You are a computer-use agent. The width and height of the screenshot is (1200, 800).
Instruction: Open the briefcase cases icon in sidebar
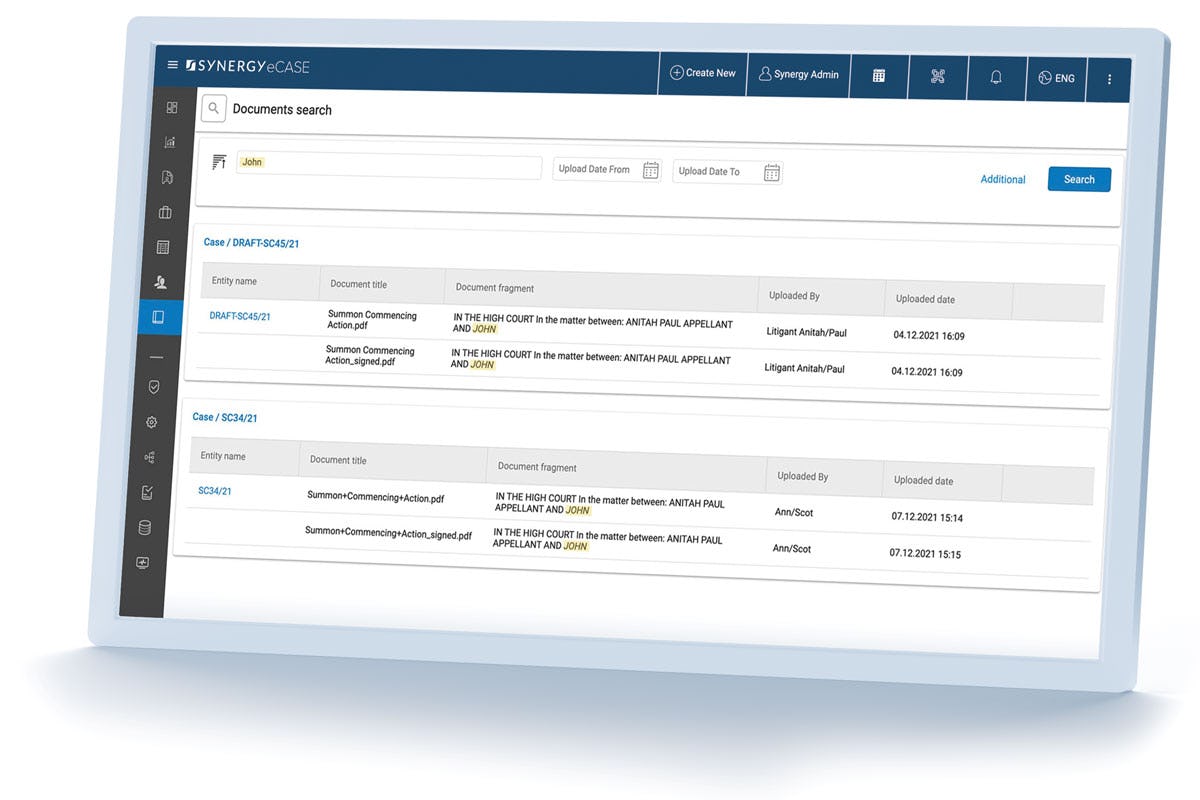click(164, 212)
